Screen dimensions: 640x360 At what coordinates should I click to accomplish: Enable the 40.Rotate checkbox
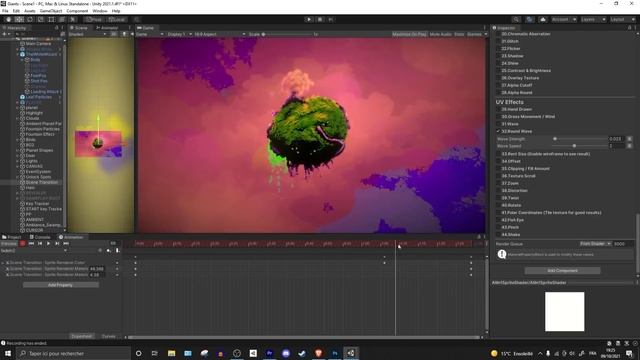498,205
